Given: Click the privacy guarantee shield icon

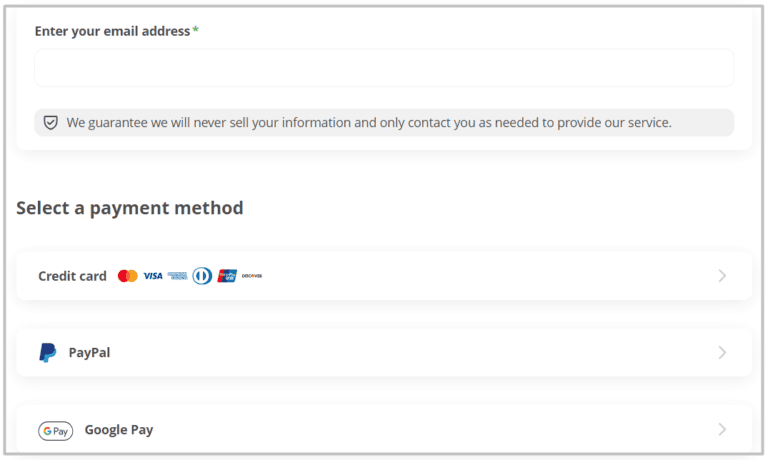Looking at the screenshot, I should (51, 123).
